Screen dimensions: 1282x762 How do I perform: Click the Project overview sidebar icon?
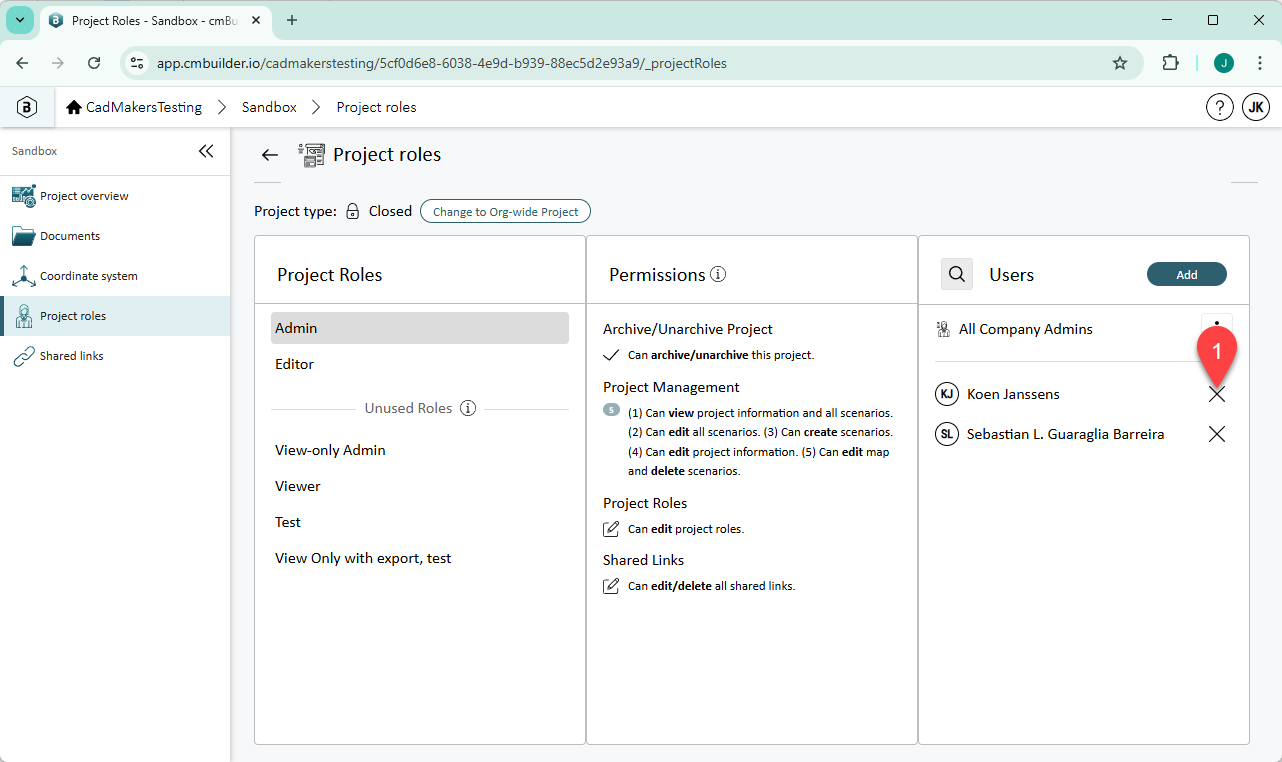pyautogui.click(x=23, y=196)
